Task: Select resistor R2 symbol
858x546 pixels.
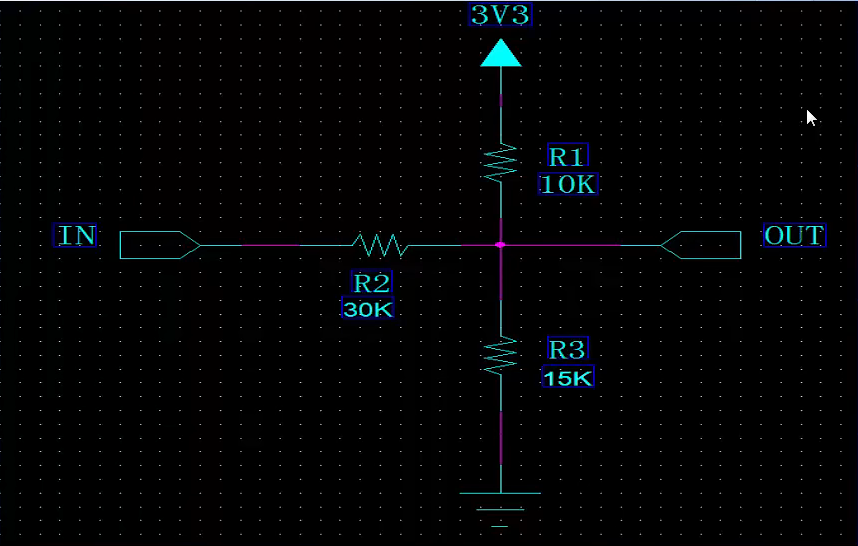Action: (x=380, y=245)
